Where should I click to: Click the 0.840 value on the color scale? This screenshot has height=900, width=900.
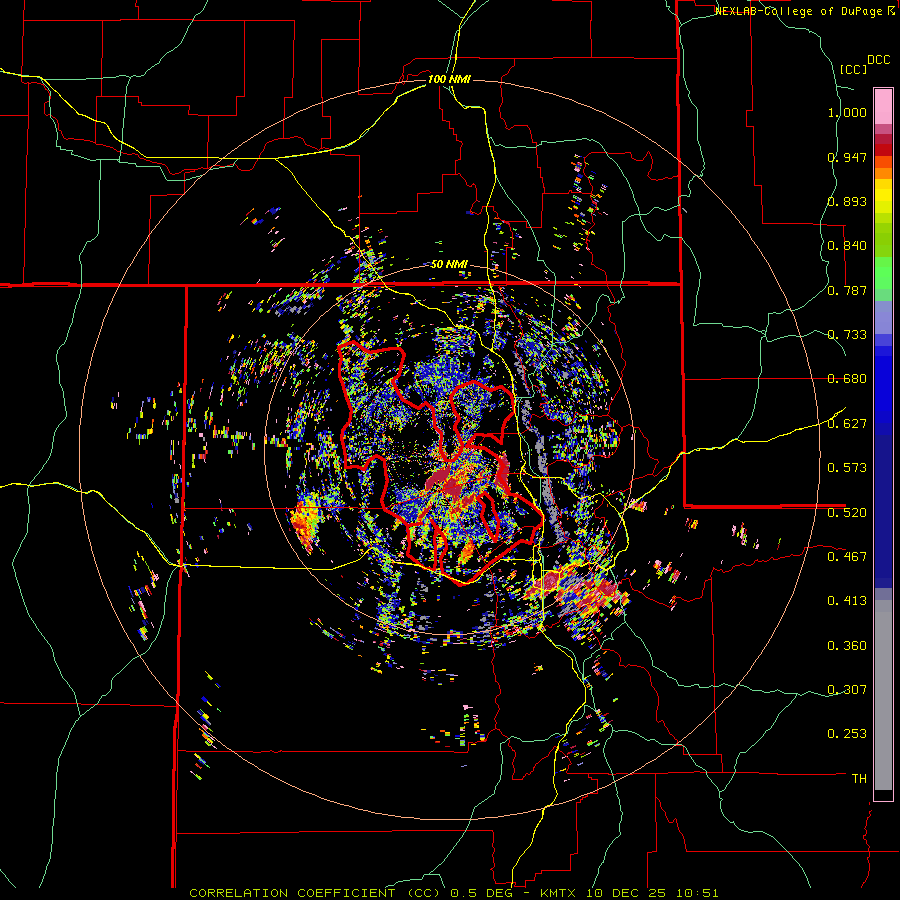tap(847, 246)
